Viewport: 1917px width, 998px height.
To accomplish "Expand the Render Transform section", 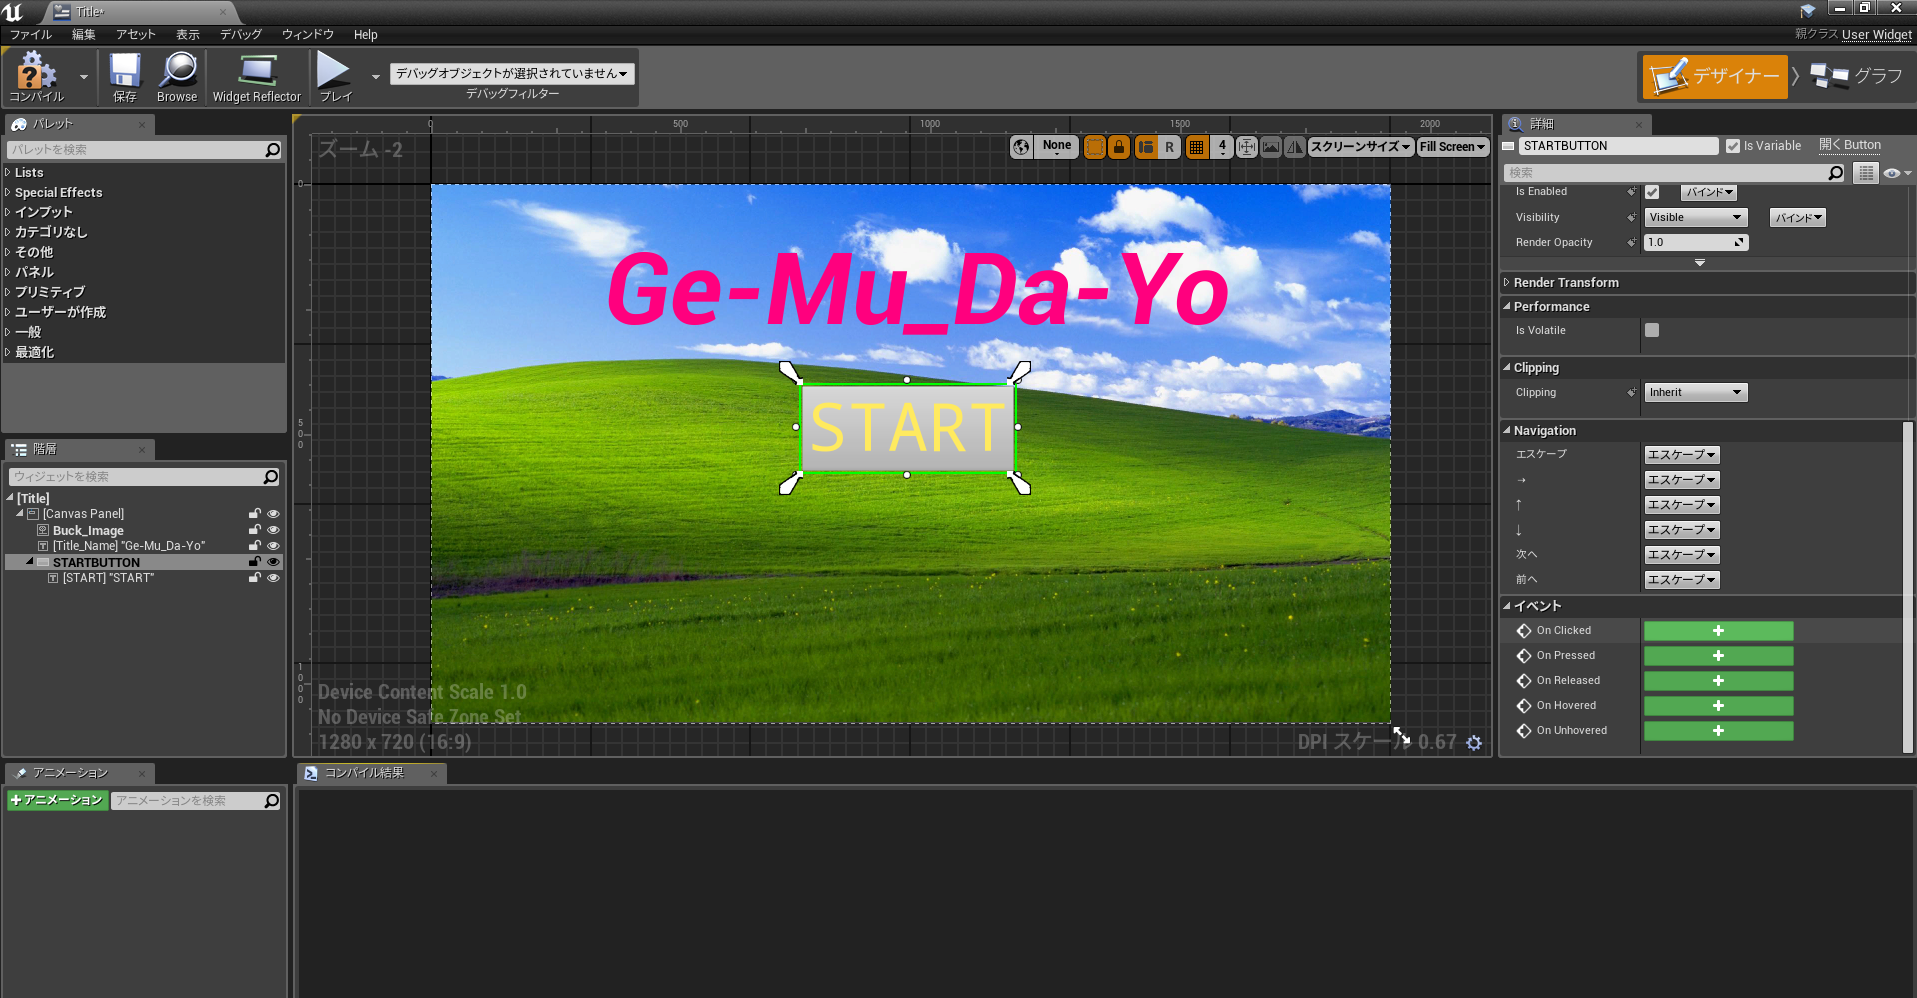I will coord(1565,283).
